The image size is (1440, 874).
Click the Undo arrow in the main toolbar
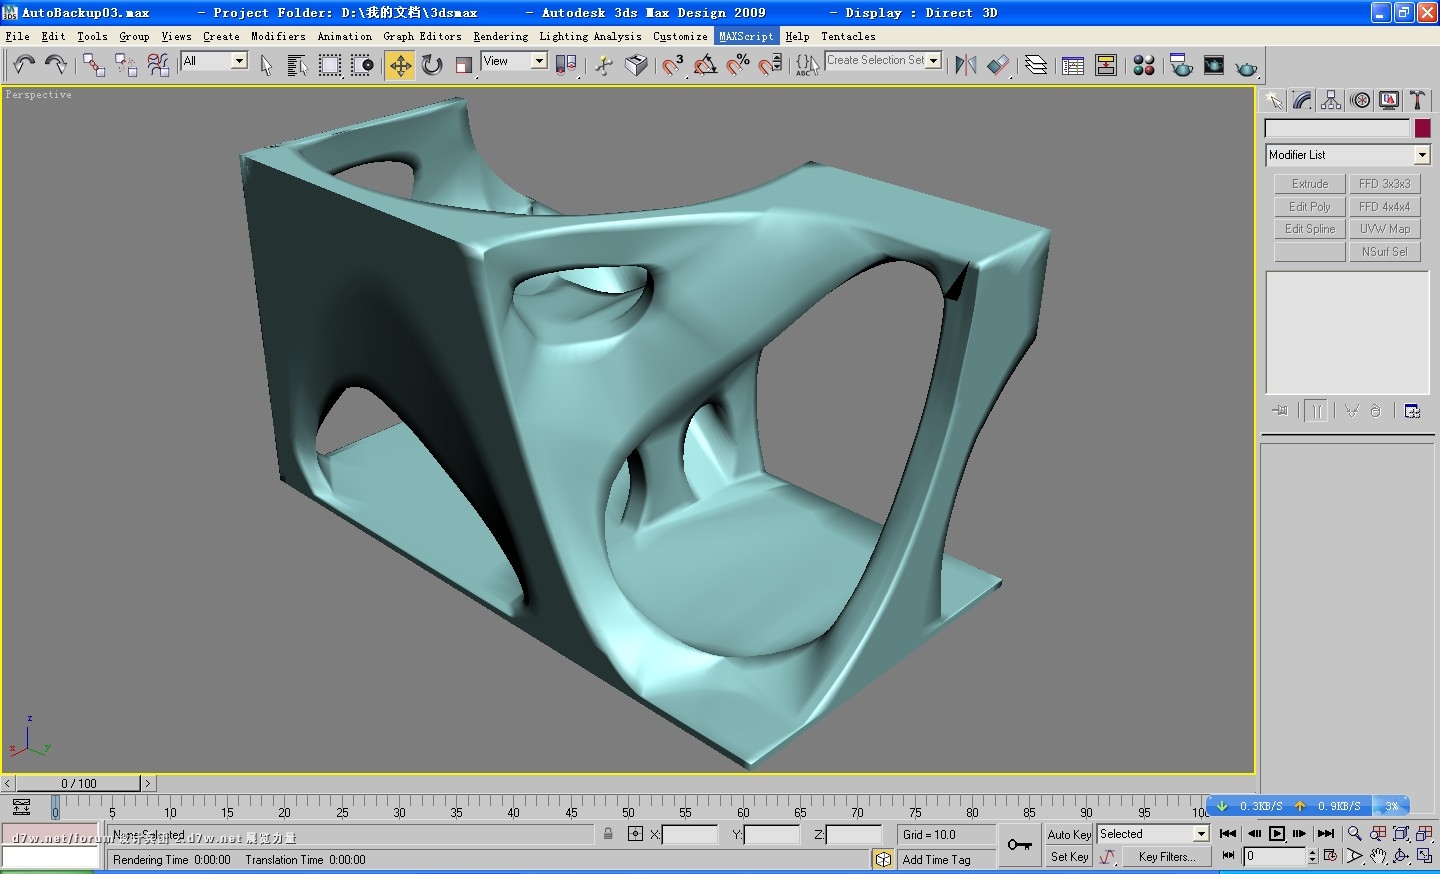click(x=24, y=65)
